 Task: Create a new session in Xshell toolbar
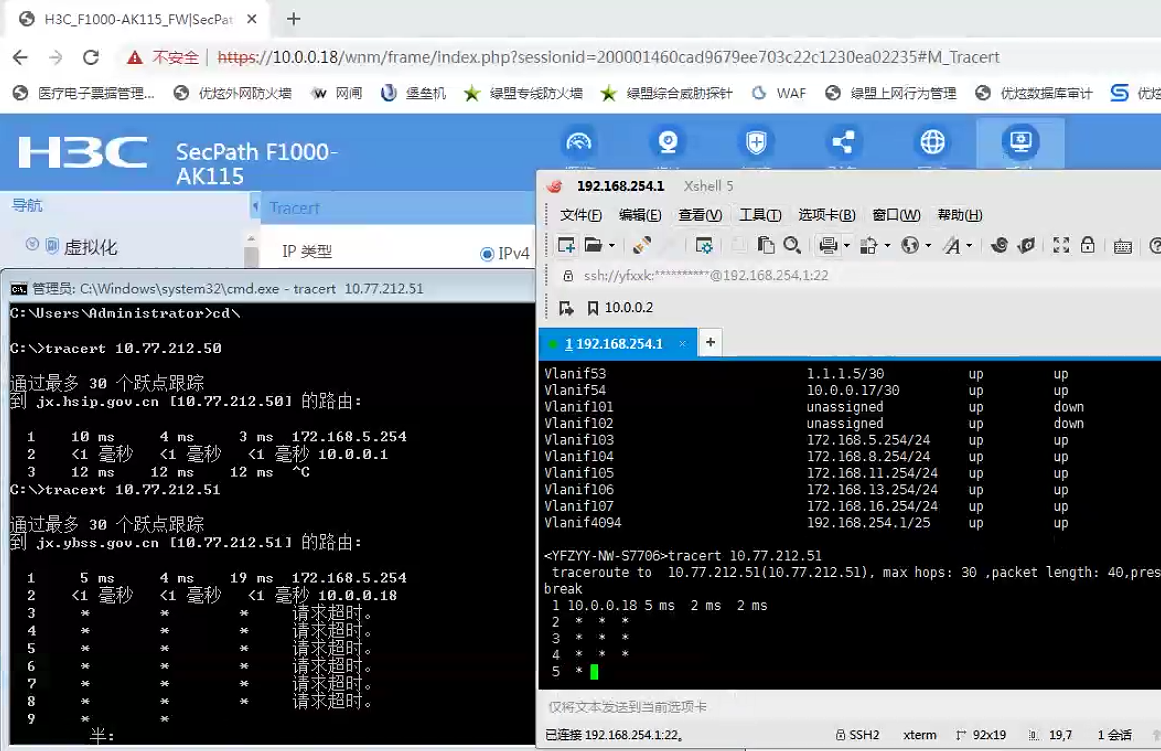(566, 245)
